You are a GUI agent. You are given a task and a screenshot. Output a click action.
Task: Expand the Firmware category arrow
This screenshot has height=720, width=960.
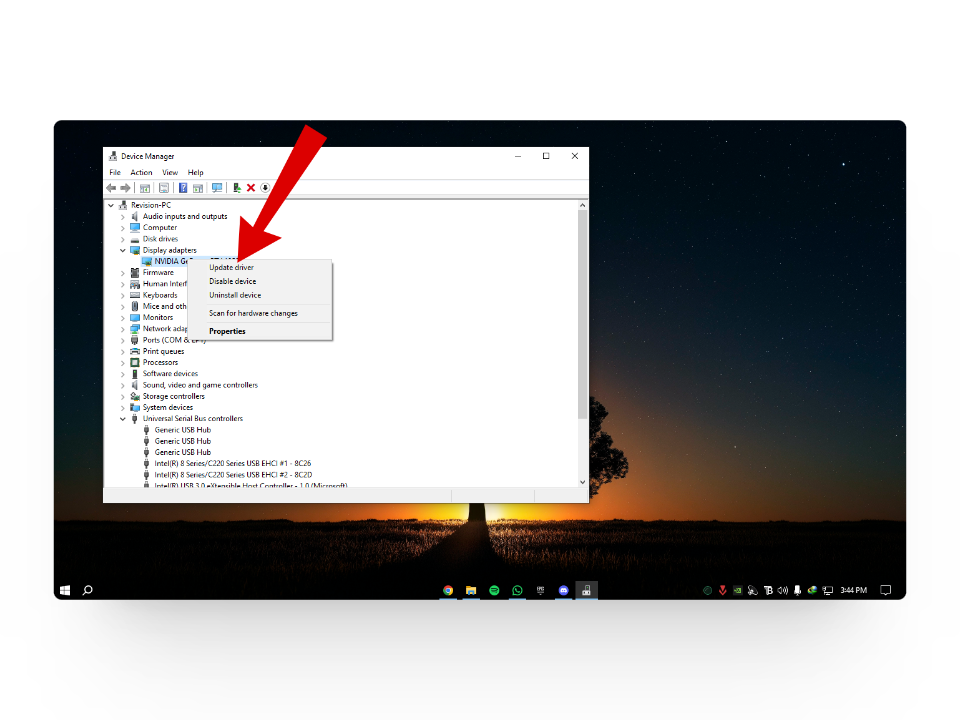click(x=122, y=273)
